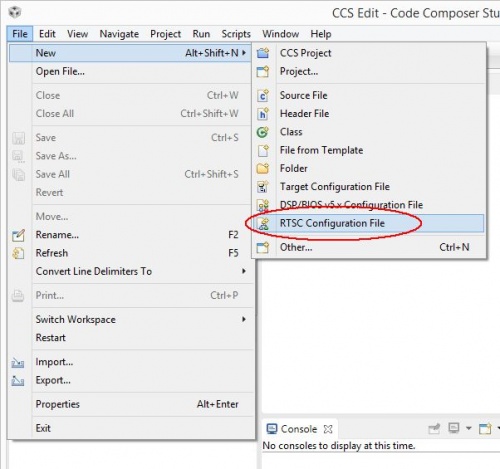The height and width of the screenshot is (469, 500).
Task: Select Class in New submenu
Action: pyautogui.click(x=369, y=132)
